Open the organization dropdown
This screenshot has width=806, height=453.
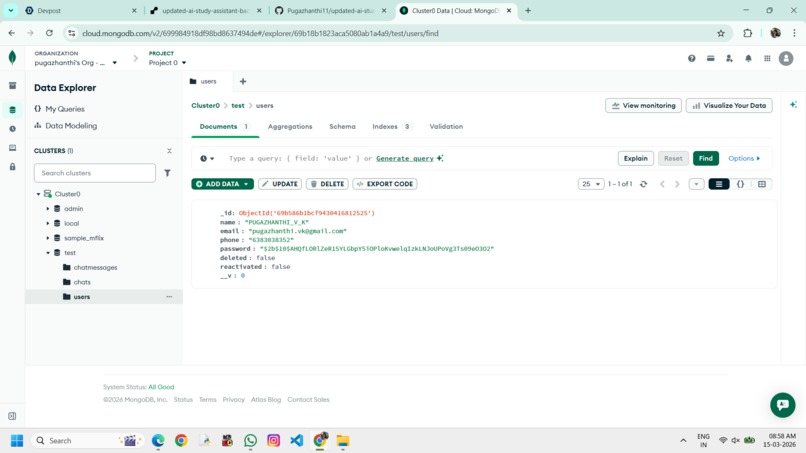tap(76, 63)
